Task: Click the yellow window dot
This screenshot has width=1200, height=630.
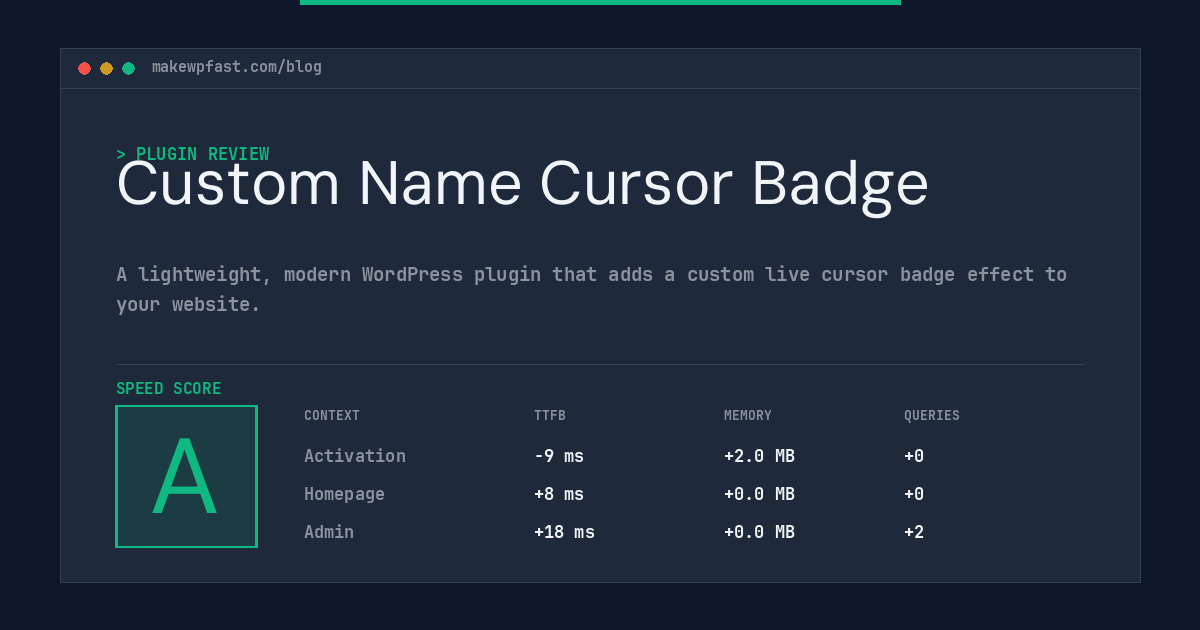Action: [x=106, y=68]
